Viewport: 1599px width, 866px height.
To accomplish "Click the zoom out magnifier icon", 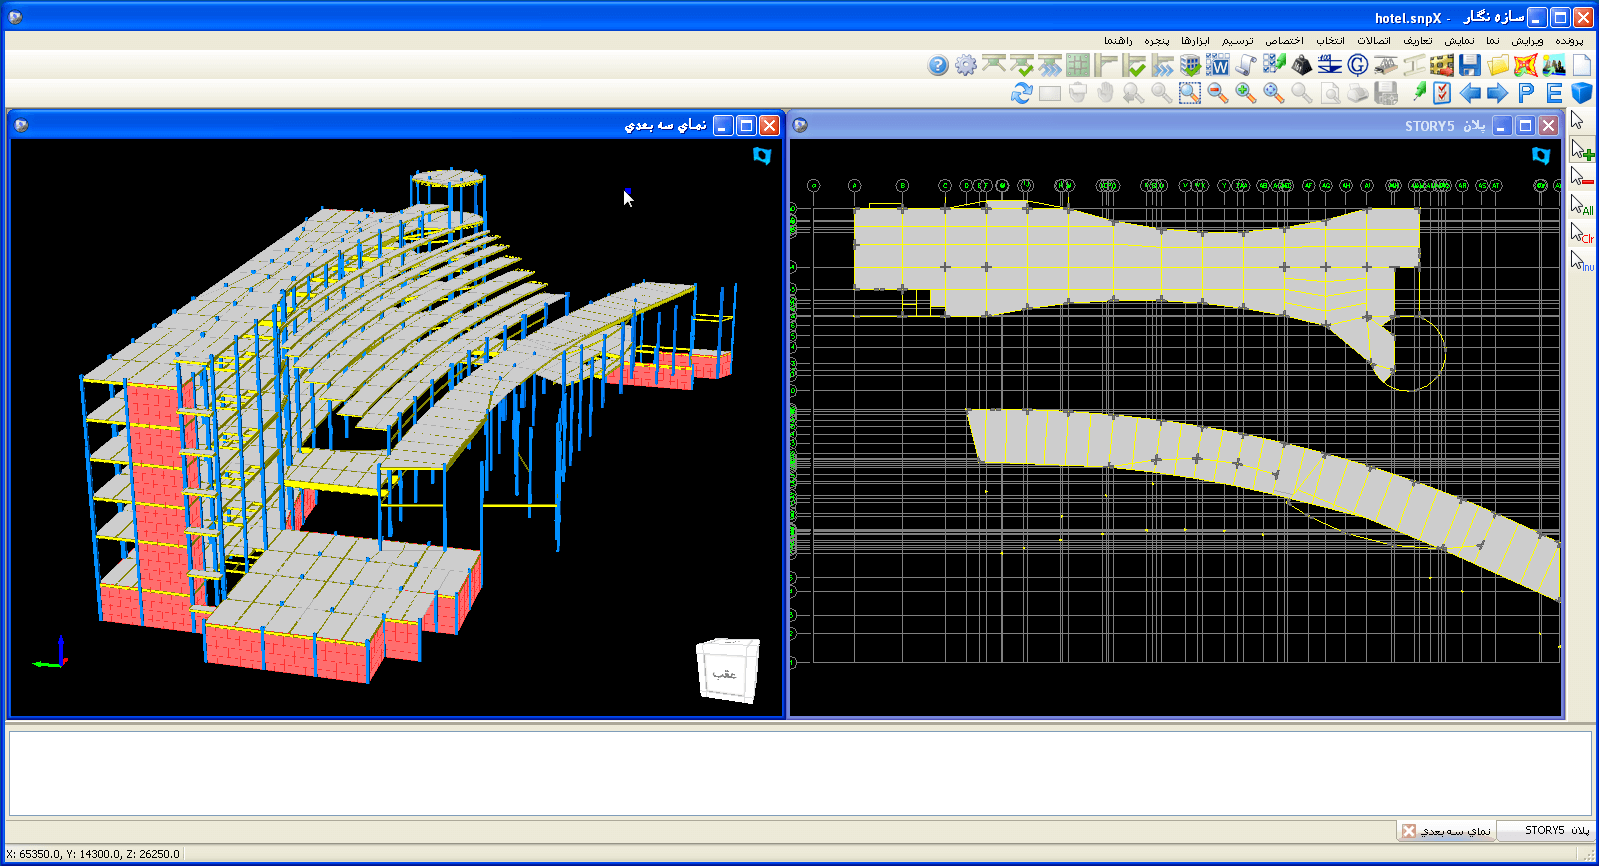I will [1217, 93].
